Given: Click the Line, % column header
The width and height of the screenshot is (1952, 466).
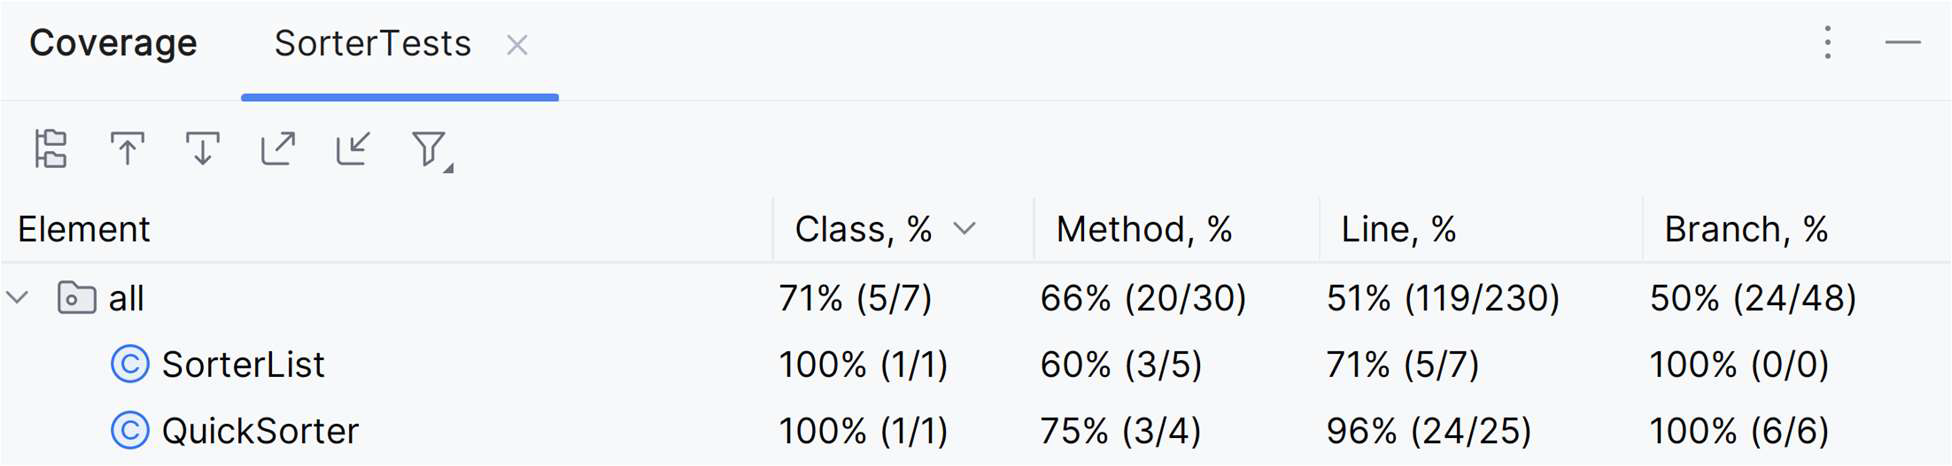Looking at the screenshot, I should 1398,230.
